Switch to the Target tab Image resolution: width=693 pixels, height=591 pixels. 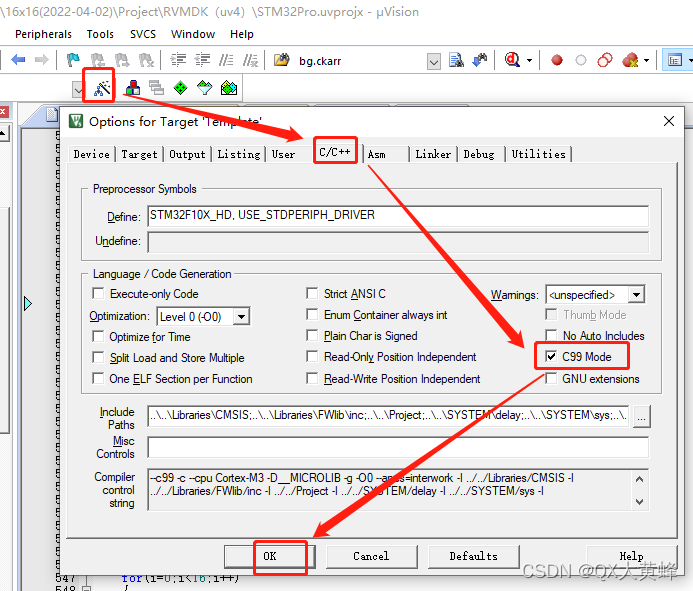(x=139, y=154)
